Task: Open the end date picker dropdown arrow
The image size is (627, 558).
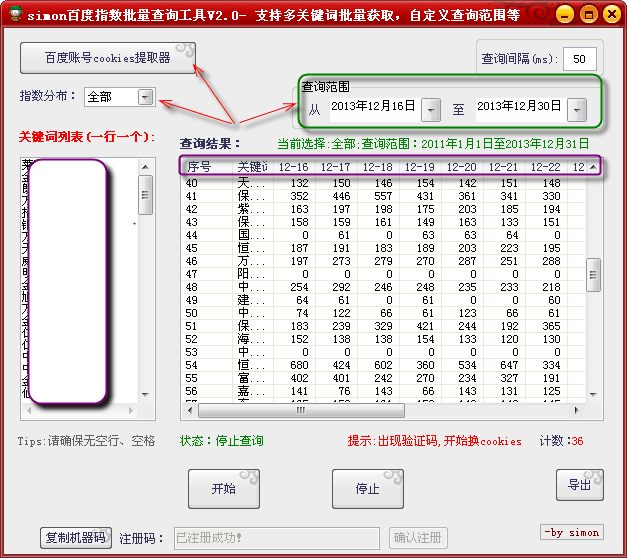Action: click(577, 110)
